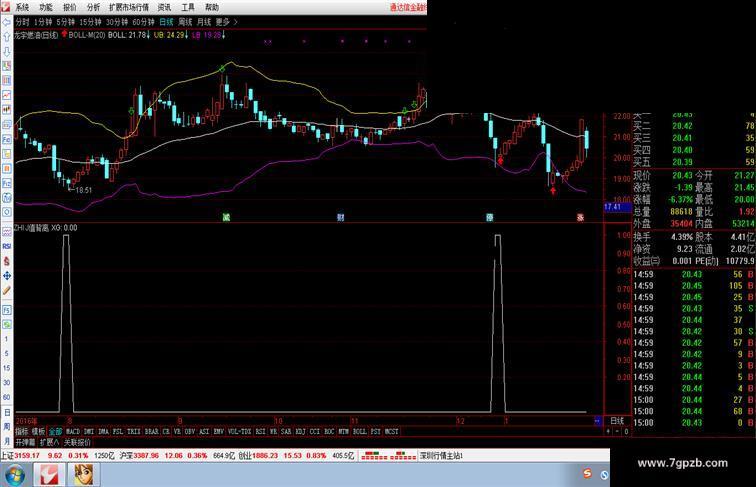Open the 工具 menu
The width and height of the screenshot is (756, 487).
(x=188, y=7)
